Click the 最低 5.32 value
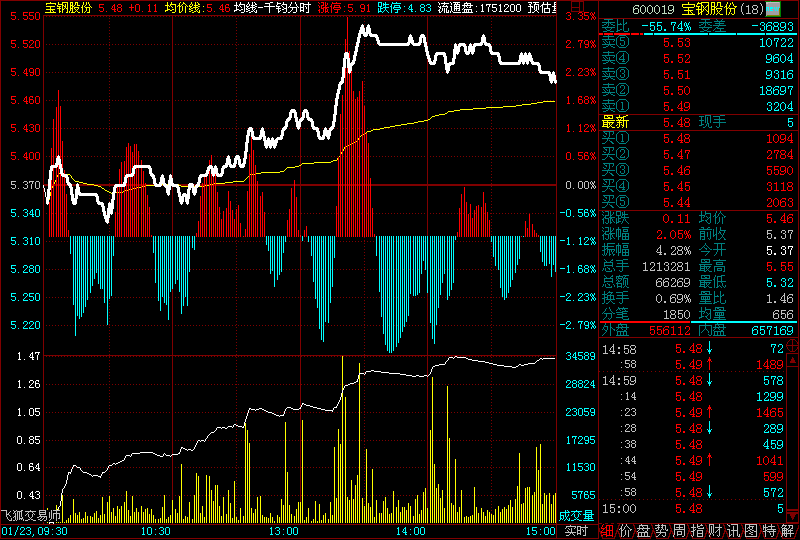 coord(780,282)
